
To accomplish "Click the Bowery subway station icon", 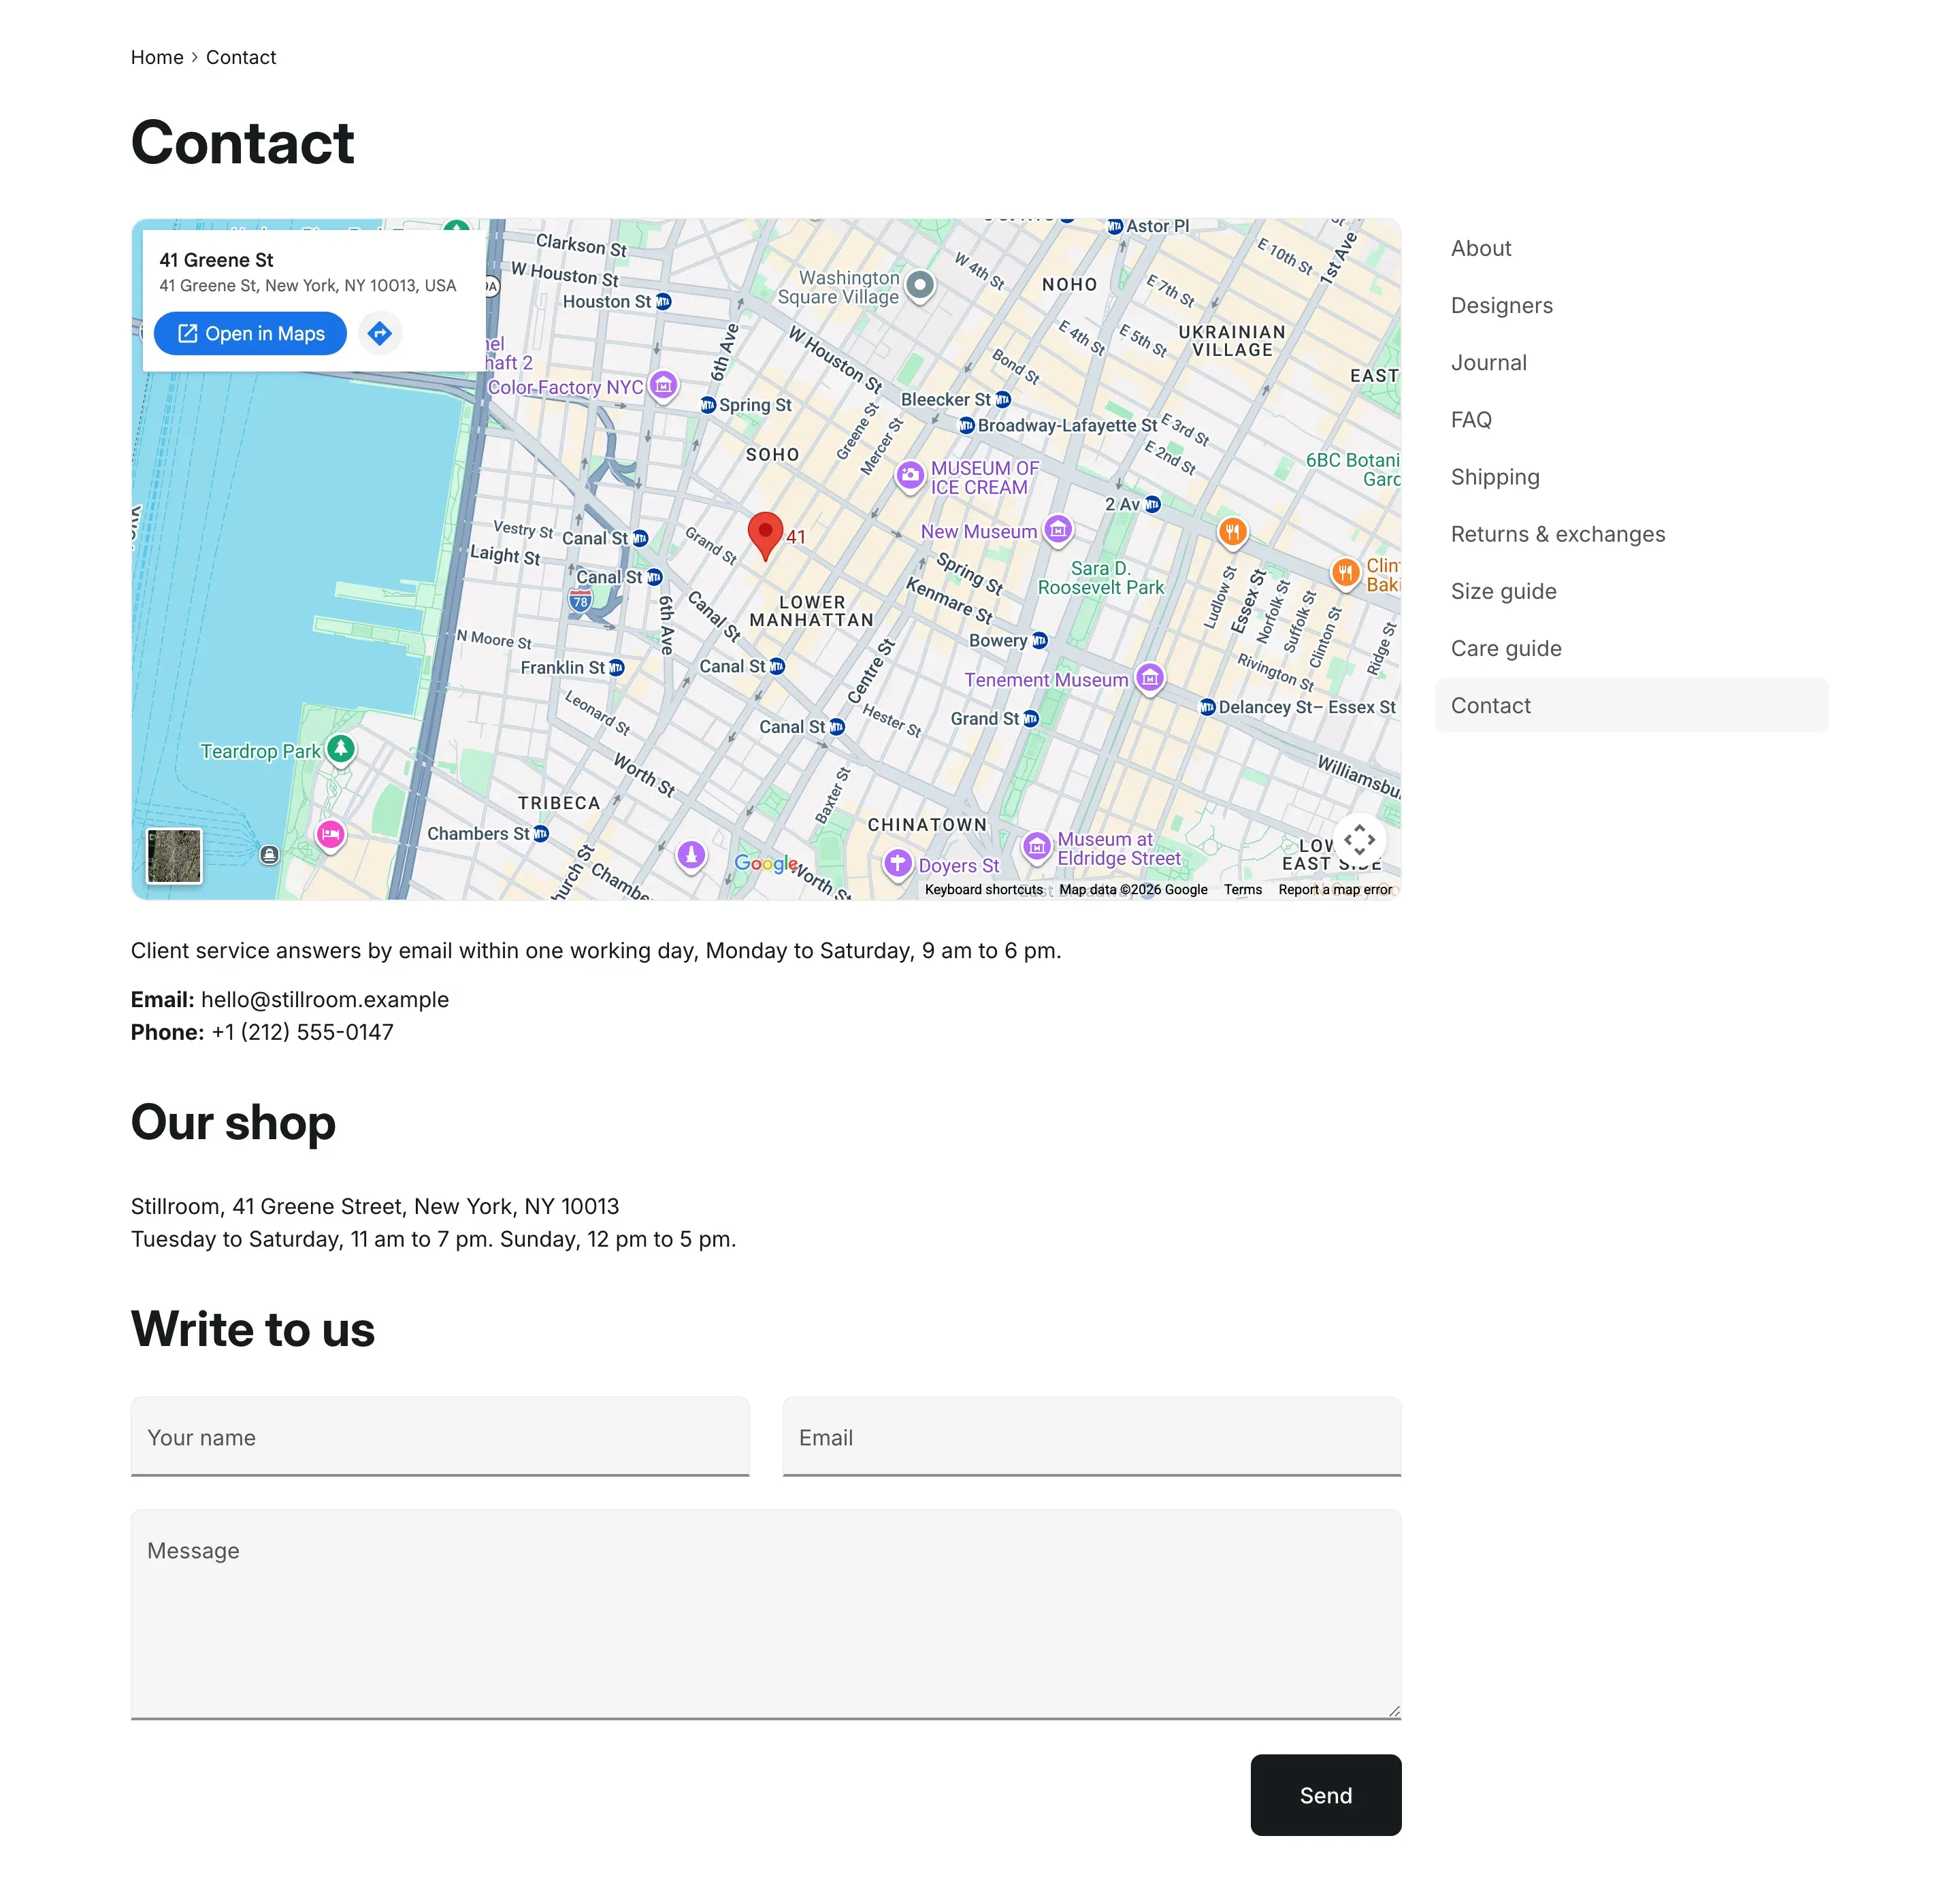I will point(1040,640).
